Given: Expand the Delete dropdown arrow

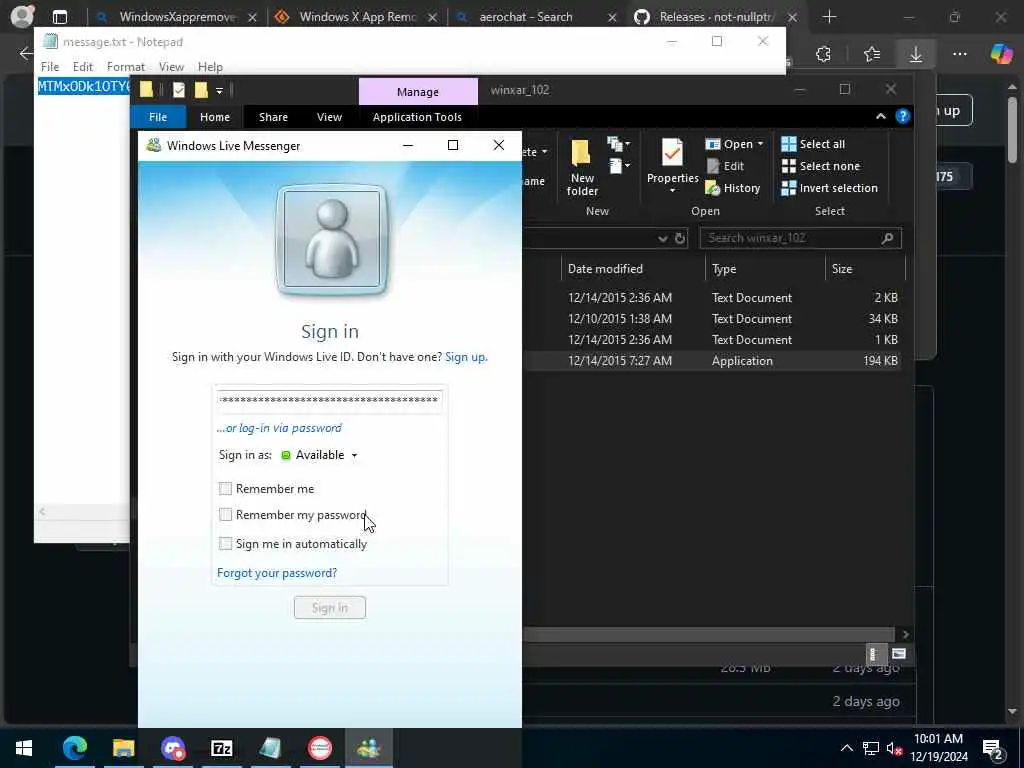Looking at the screenshot, I should (x=544, y=152).
